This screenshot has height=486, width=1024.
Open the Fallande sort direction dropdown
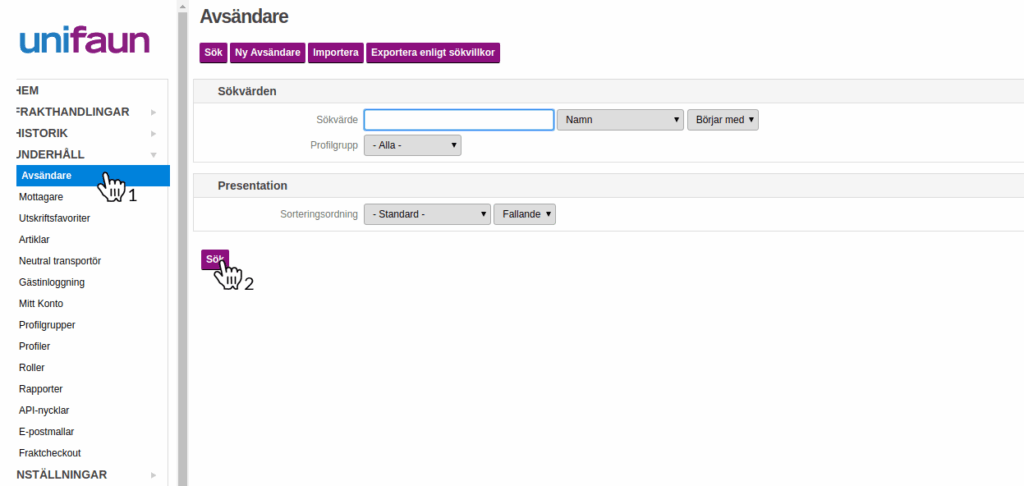[524, 214]
